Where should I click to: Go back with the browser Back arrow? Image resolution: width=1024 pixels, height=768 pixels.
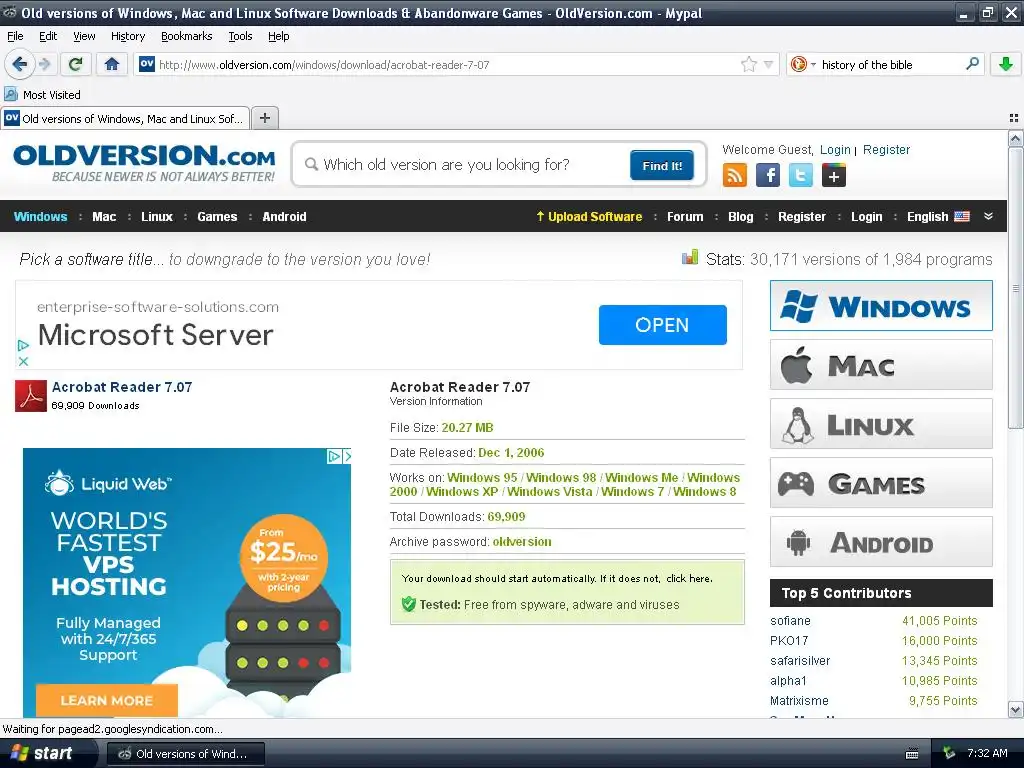pyautogui.click(x=20, y=65)
